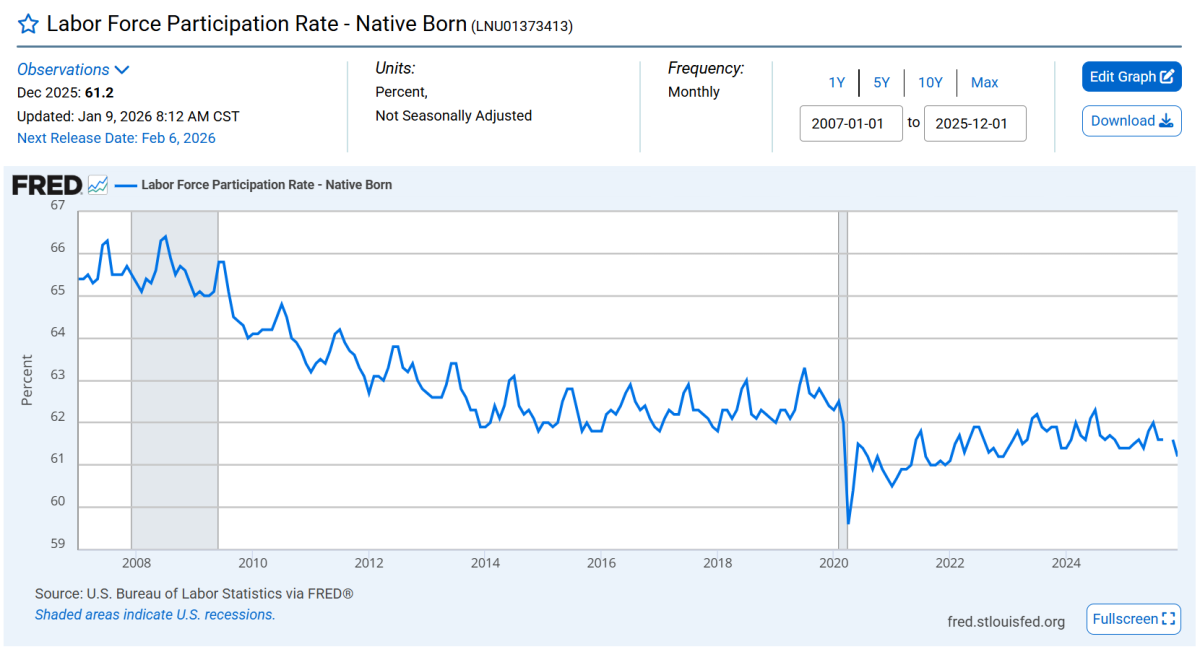Click the chart line icon next to FRED
The height and width of the screenshot is (652, 1200).
[x=98, y=185]
